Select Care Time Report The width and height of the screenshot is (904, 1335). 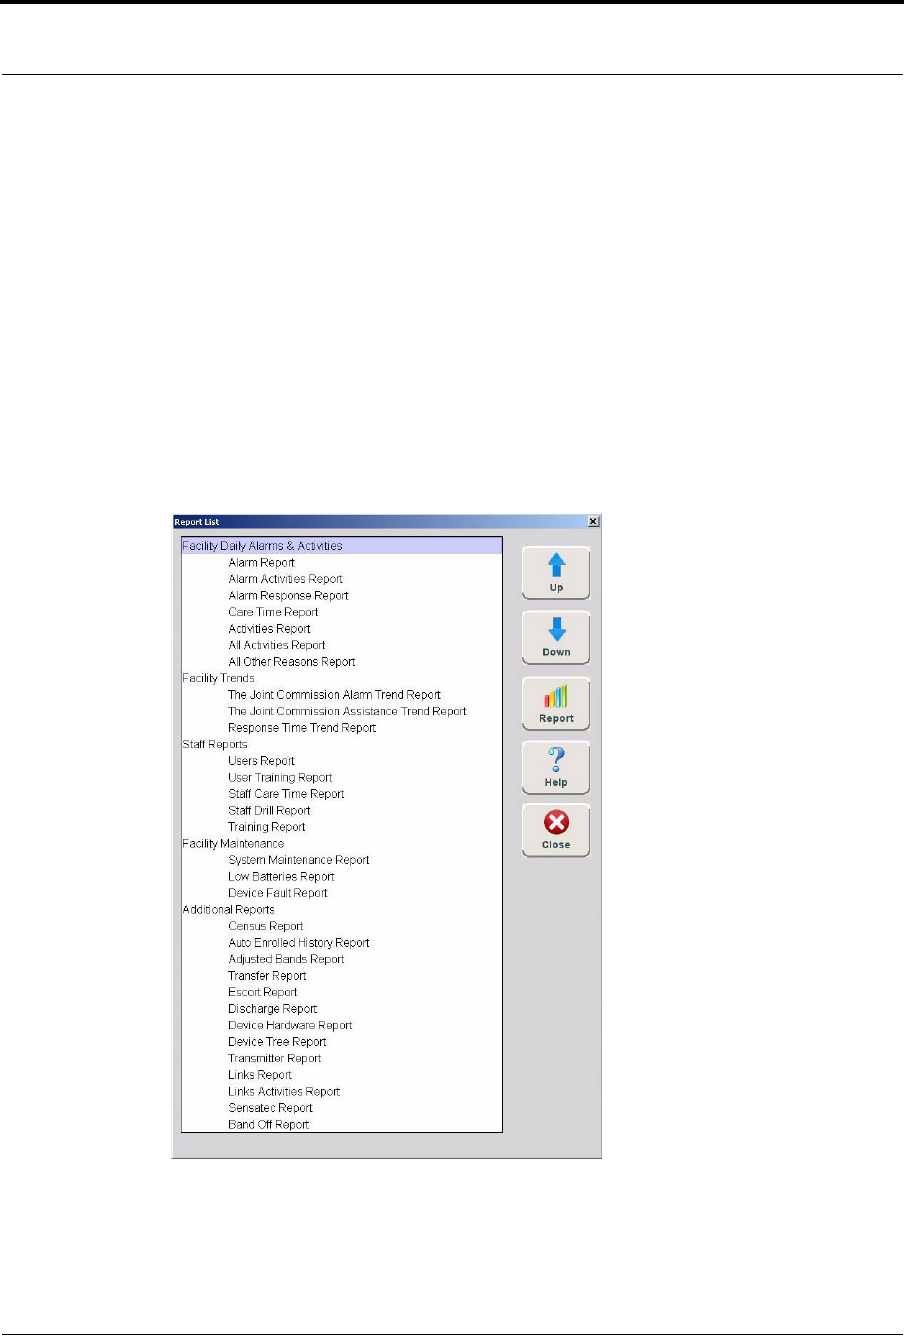(x=273, y=612)
